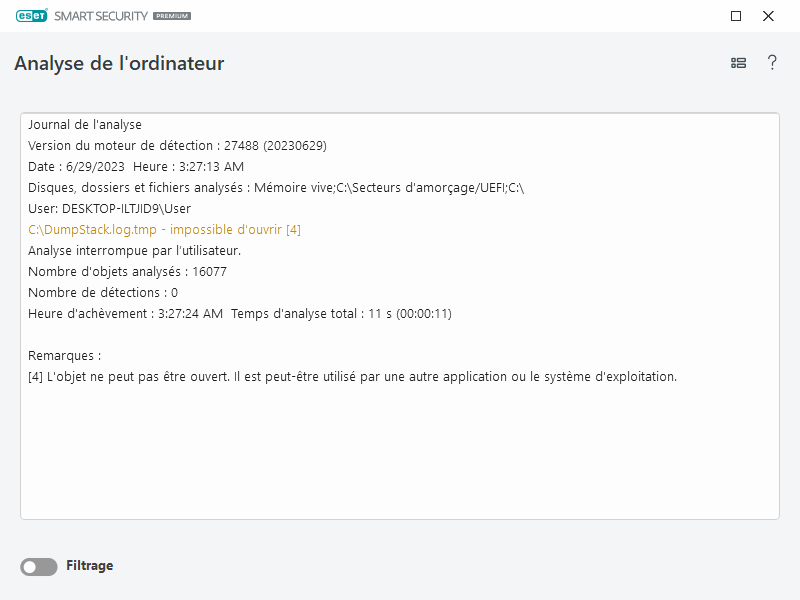The image size is (800, 600).
Task: Select the User DESKTOP-ILTJID9 line
Action: [x=109, y=209]
